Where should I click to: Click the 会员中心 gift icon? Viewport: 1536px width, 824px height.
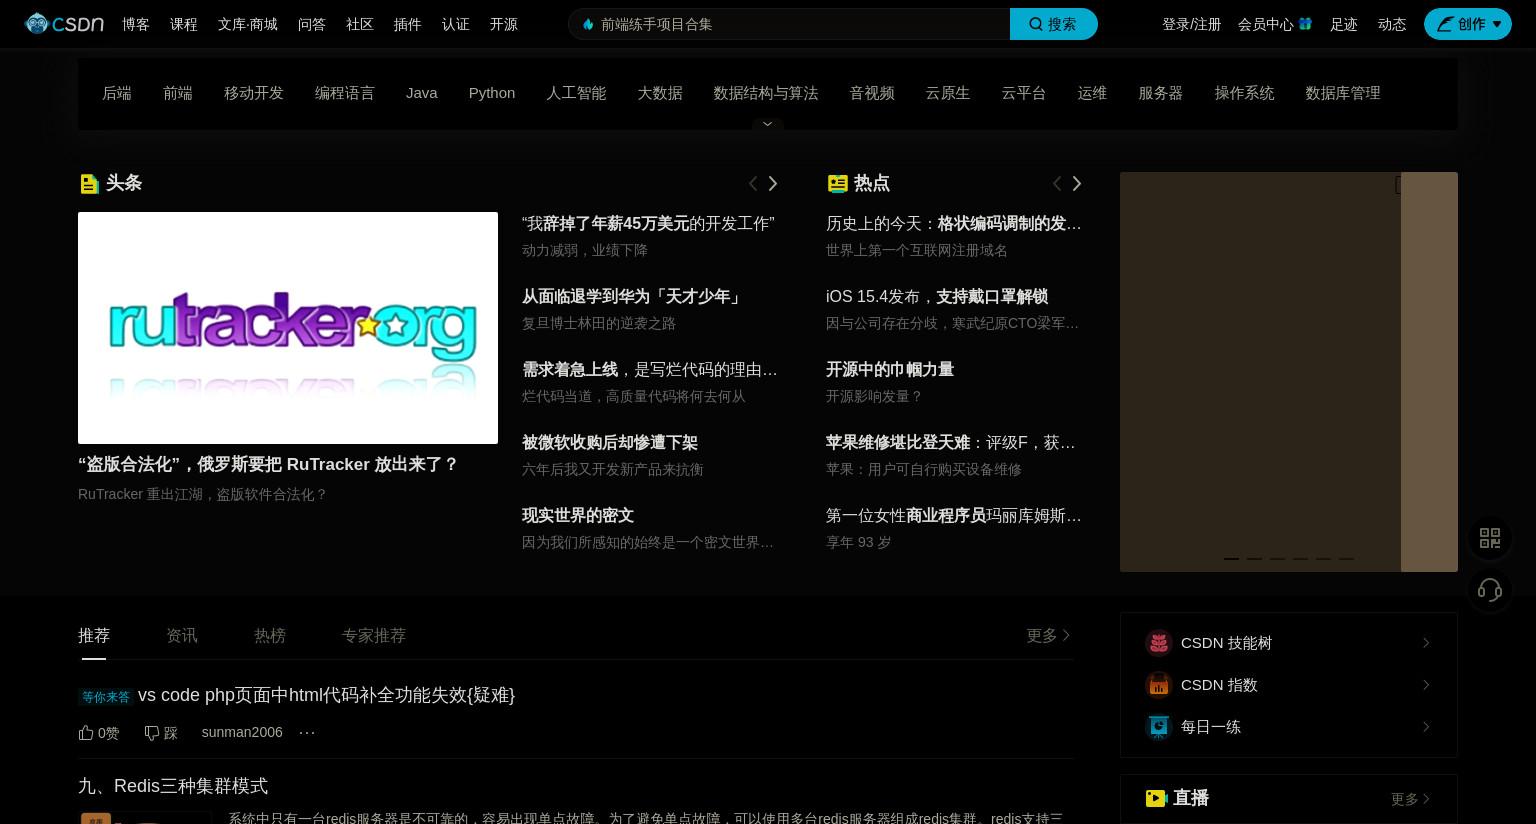[x=1305, y=23]
